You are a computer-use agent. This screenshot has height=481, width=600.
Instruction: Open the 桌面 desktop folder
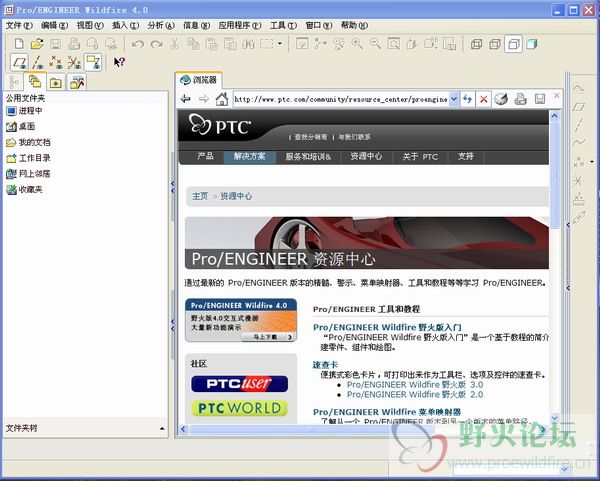tap(21, 127)
